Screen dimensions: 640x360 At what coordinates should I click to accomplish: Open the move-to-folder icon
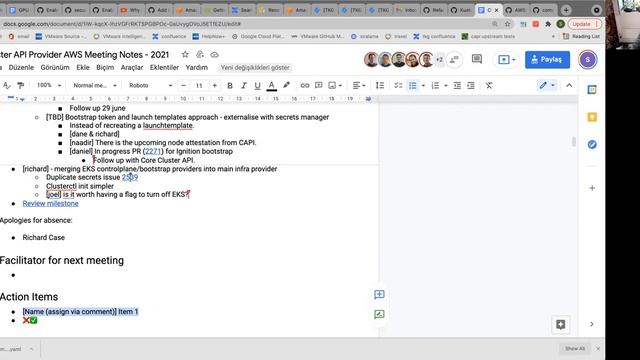200,55
